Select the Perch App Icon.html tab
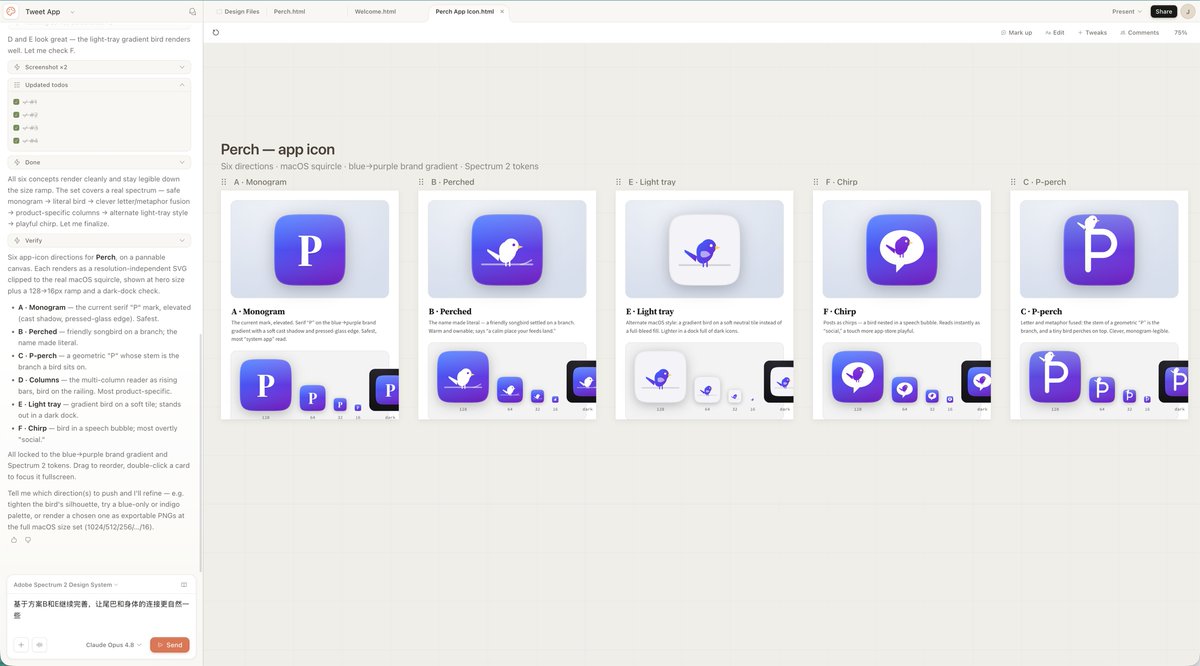 [x=464, y=12]
